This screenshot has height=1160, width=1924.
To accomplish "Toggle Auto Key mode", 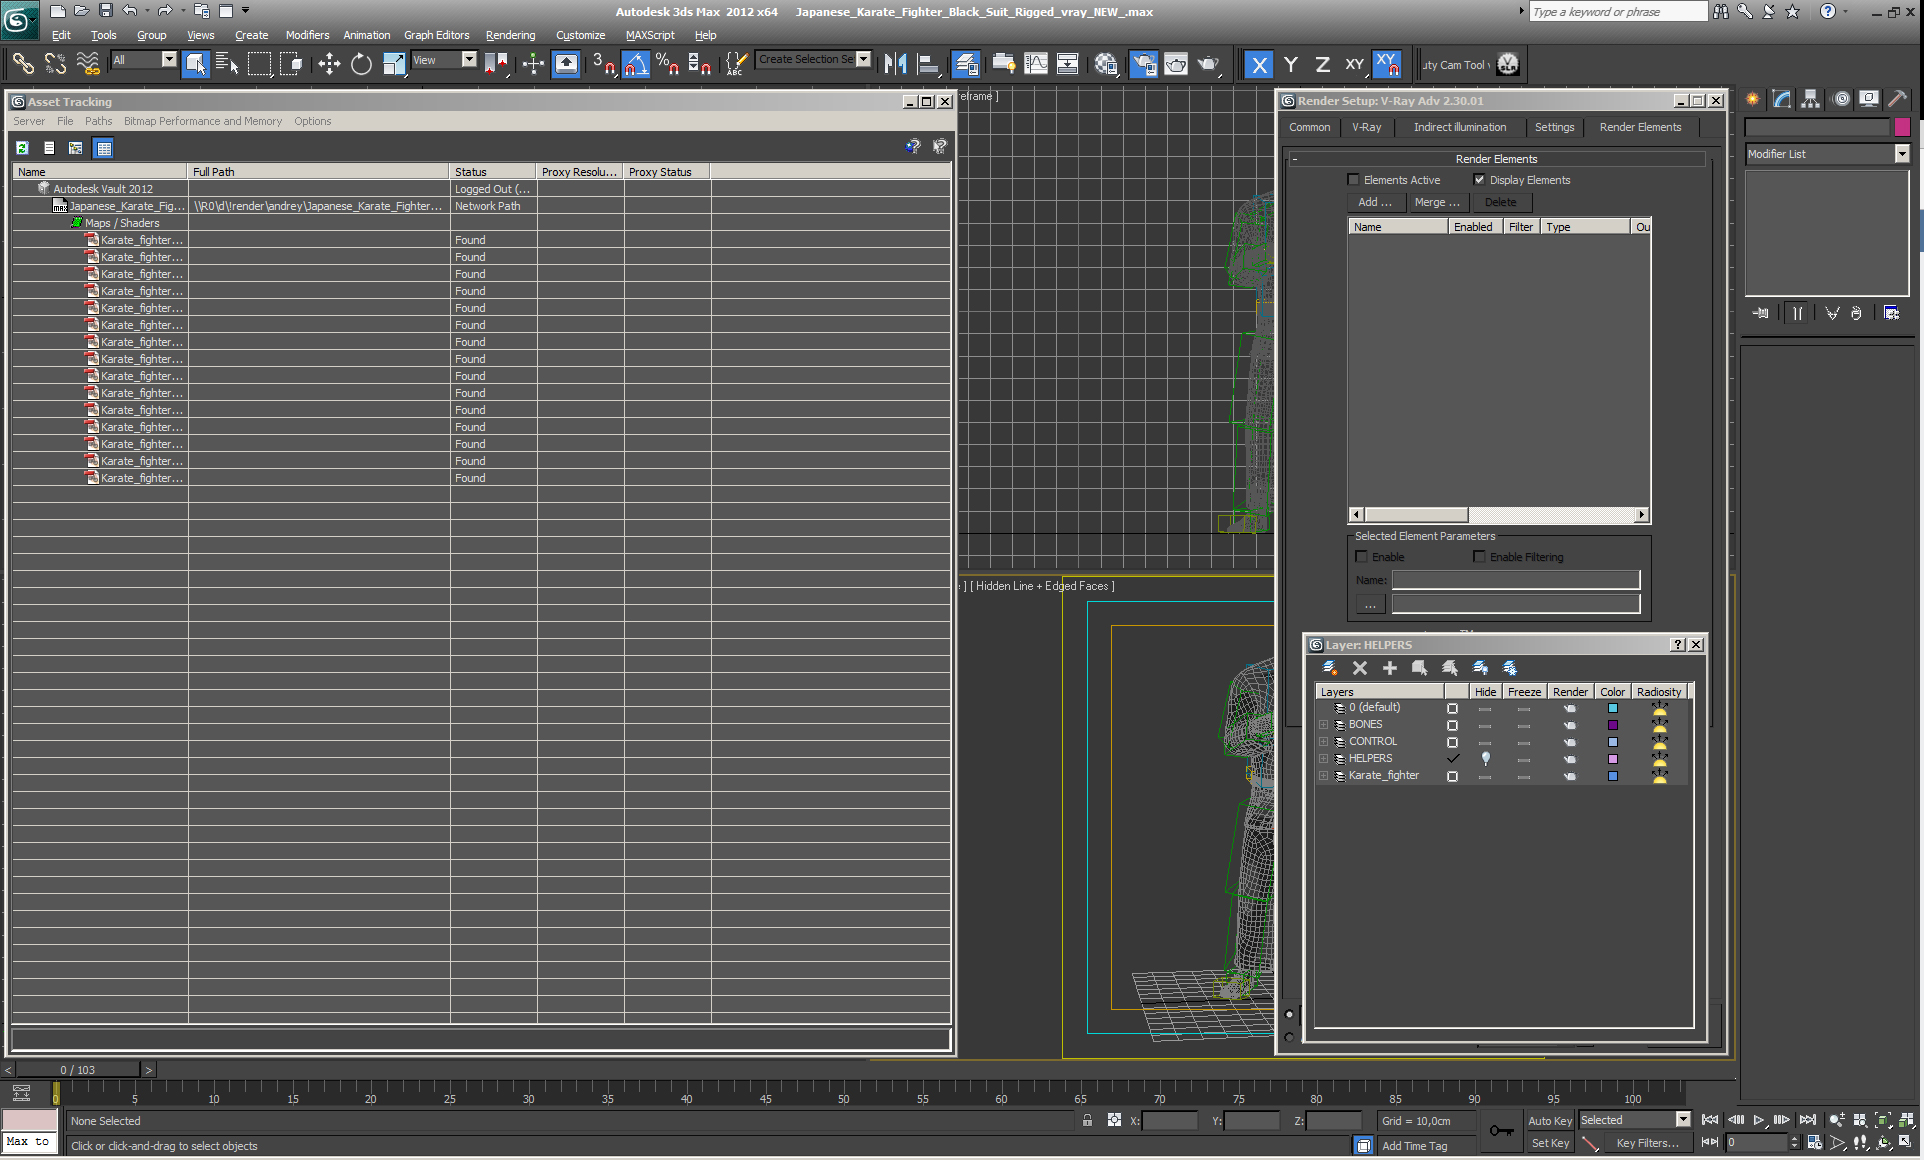I will pos(1550,1121).
